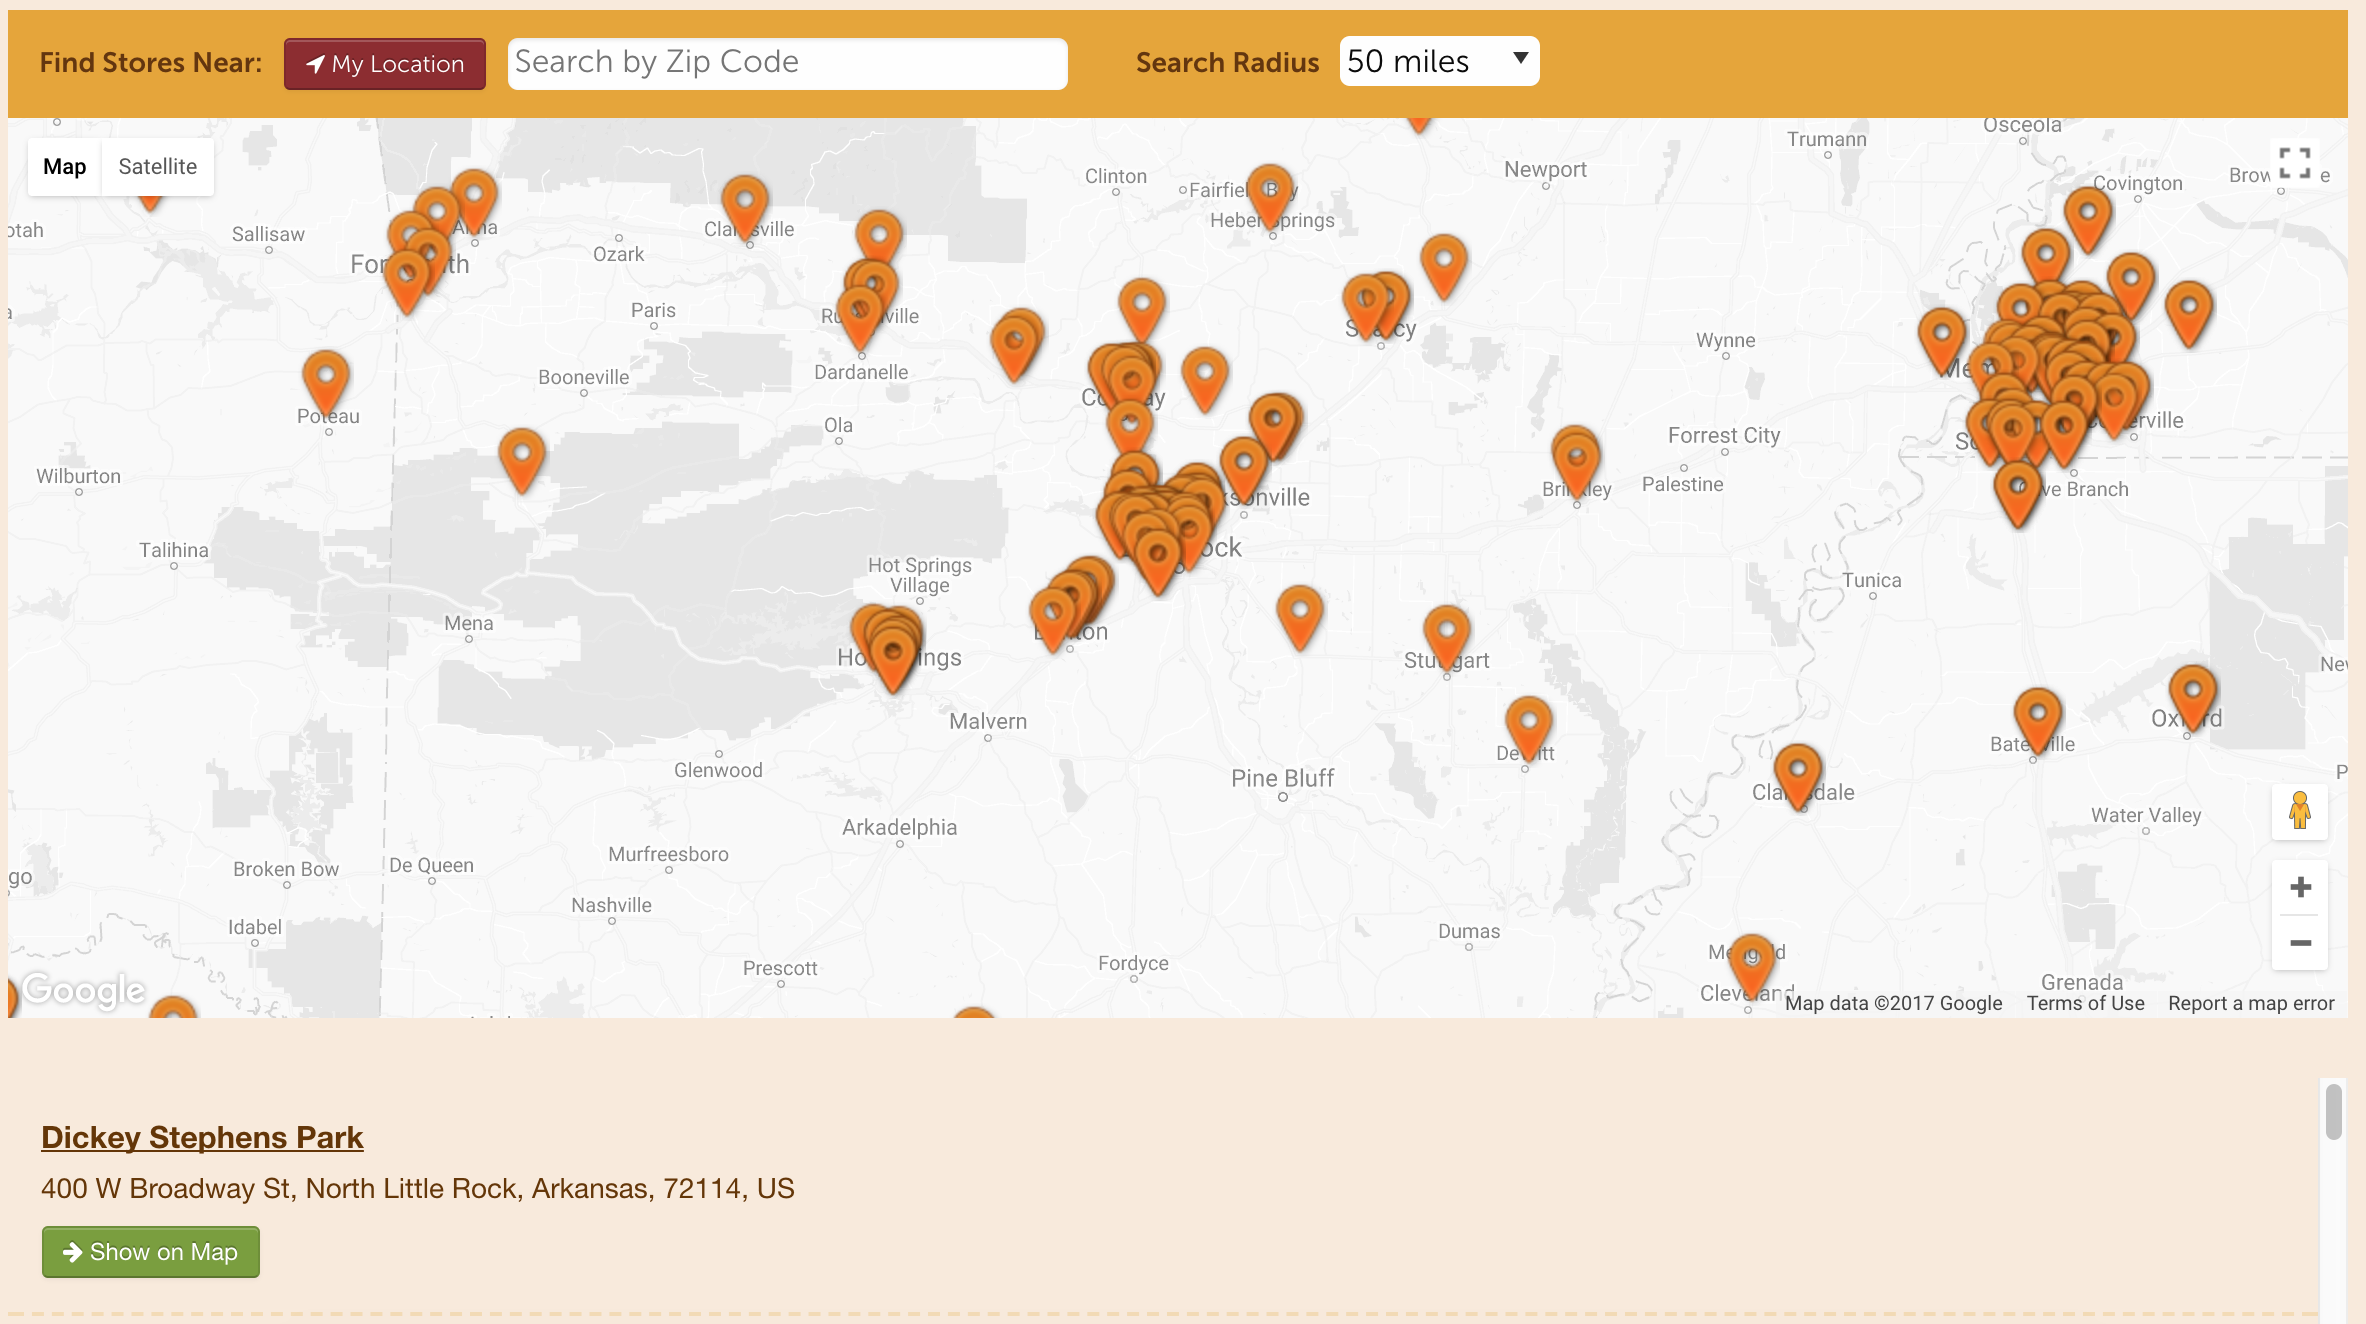Open the Search Radius dropdown

click(x=1438, y=62)
